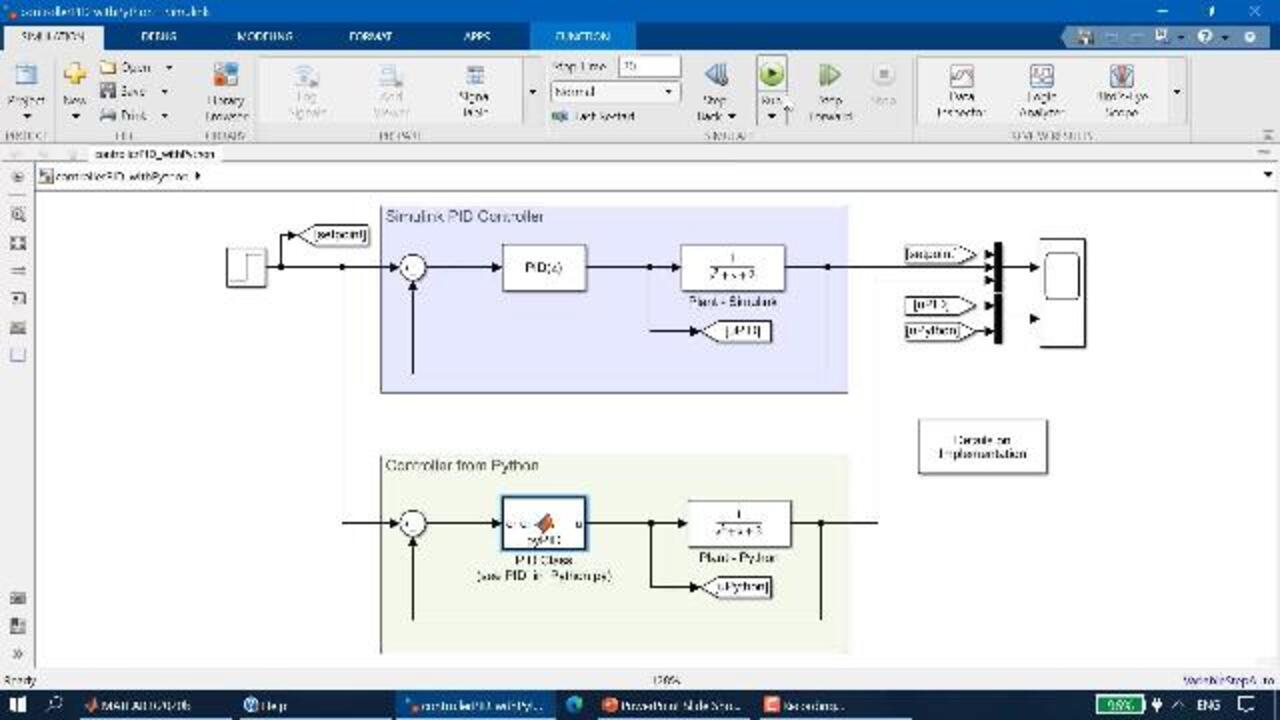Expand the simulation mode Normal dropdown
The image size is (1280, 720).
coord(669,92)
